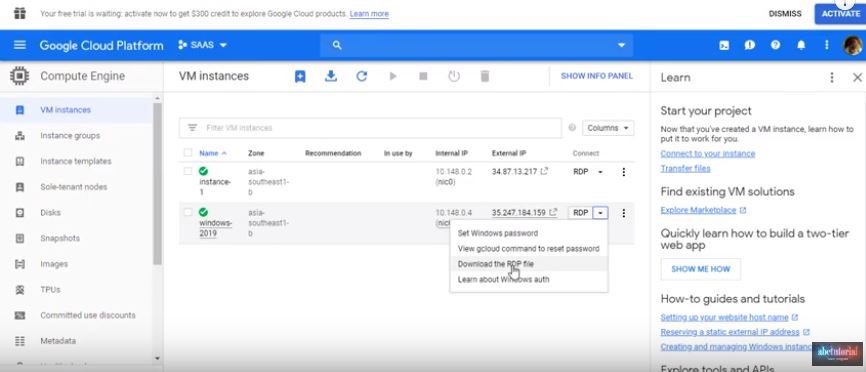The height and width of the screenshot is (372, 866).
Task: Select Learn about Windows auth
Action: (x=529, y=279)
